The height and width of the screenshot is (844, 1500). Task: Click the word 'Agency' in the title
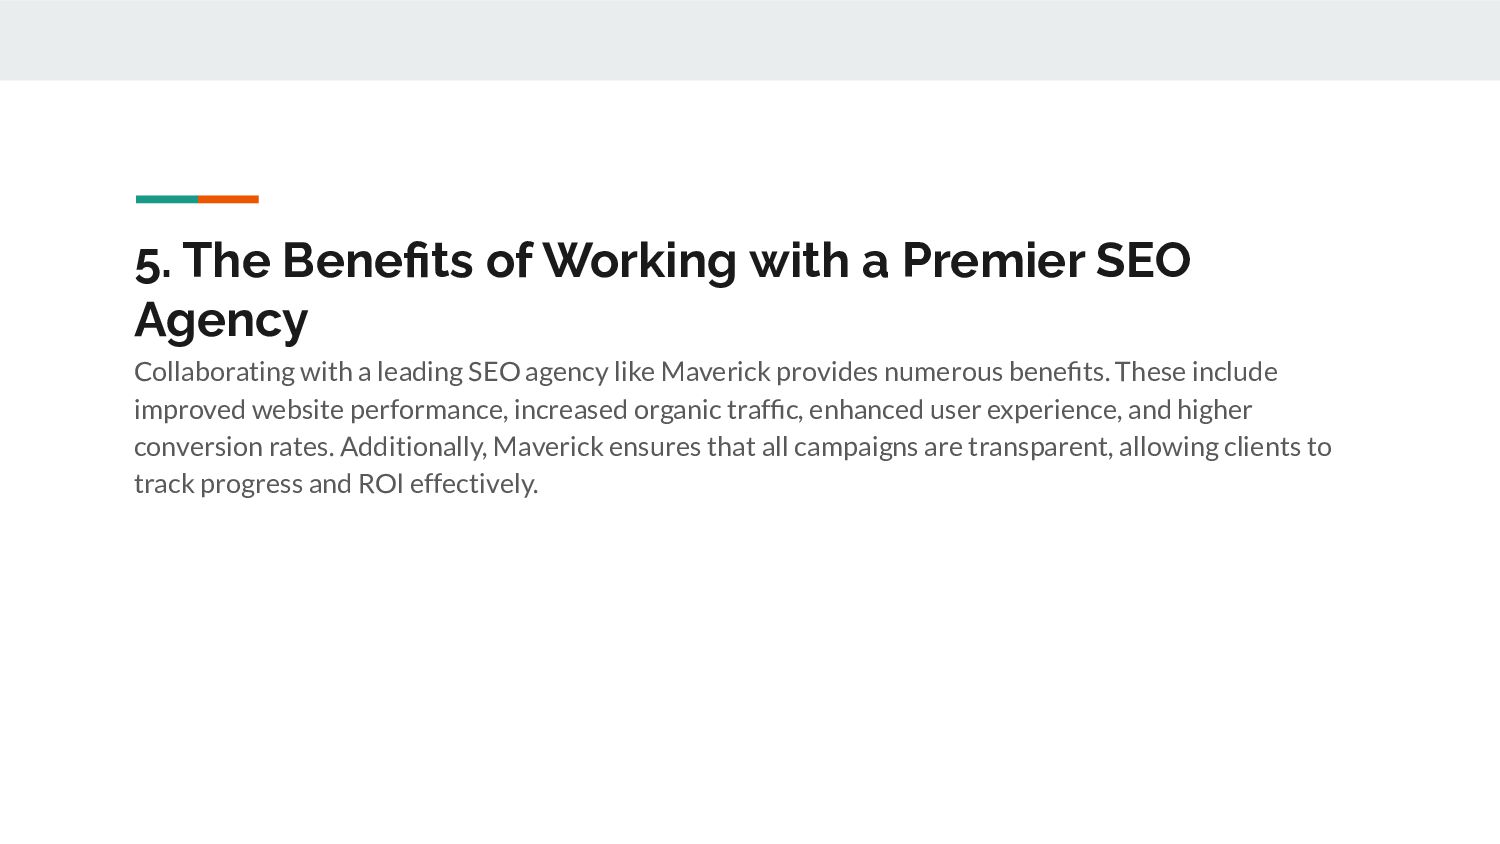[x=221, y=320]
